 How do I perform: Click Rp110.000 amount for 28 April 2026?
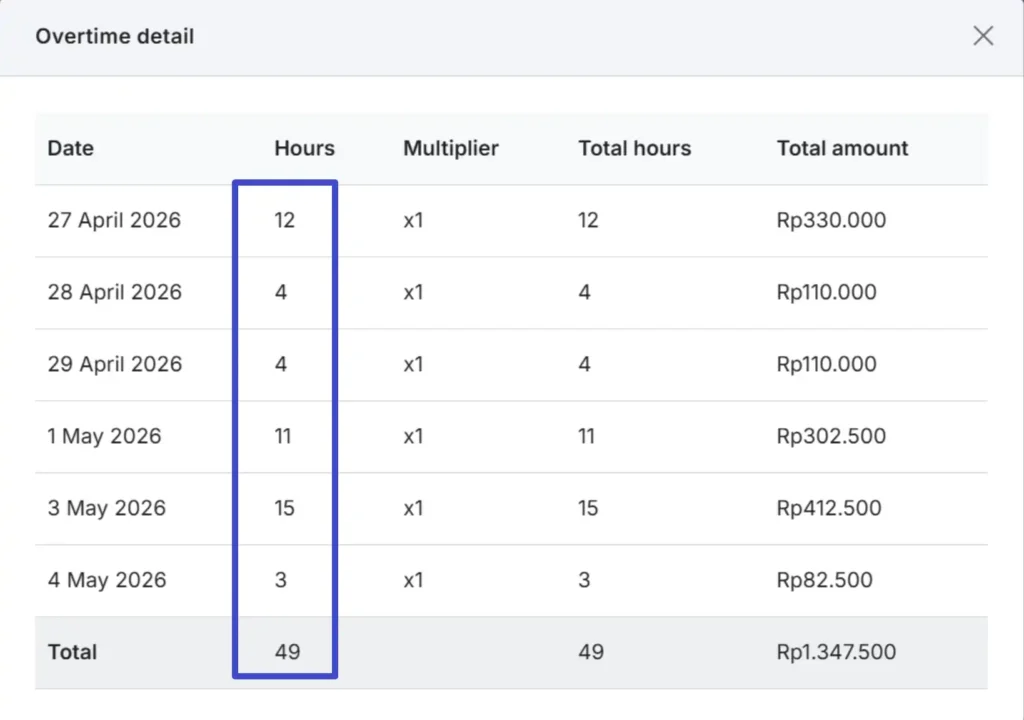coord(827,292)
